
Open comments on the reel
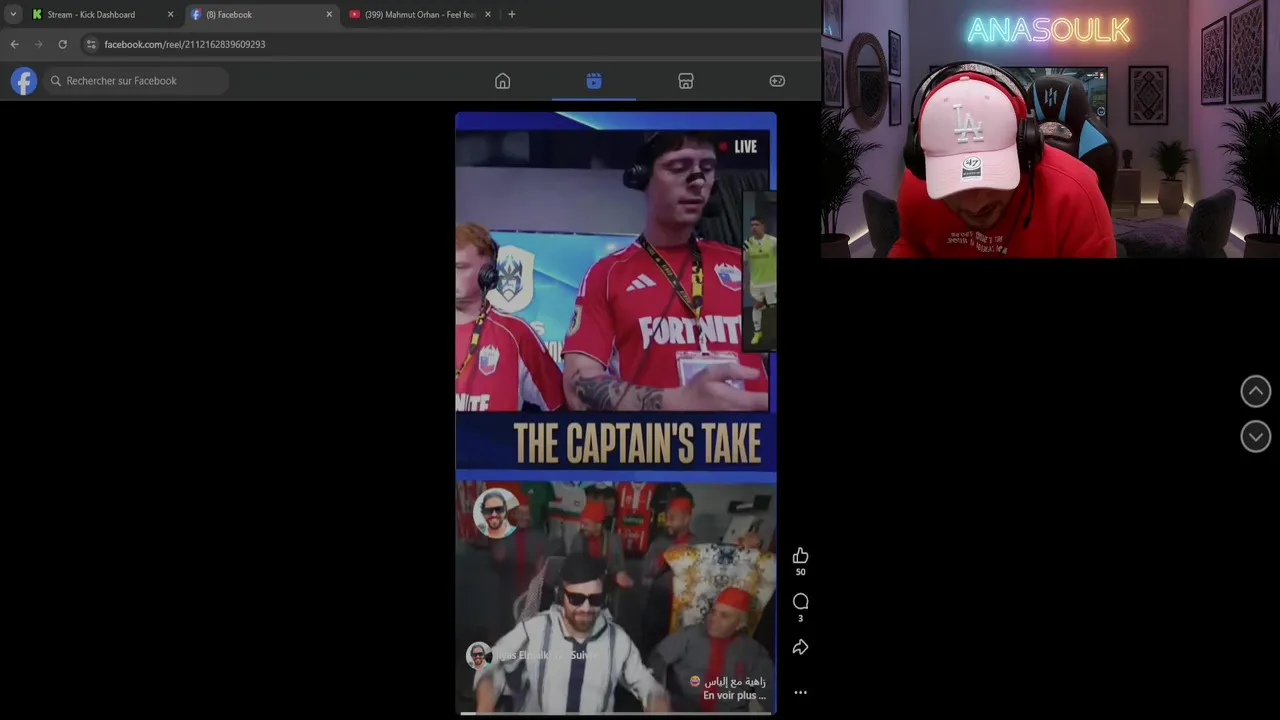tap(800, 601)
